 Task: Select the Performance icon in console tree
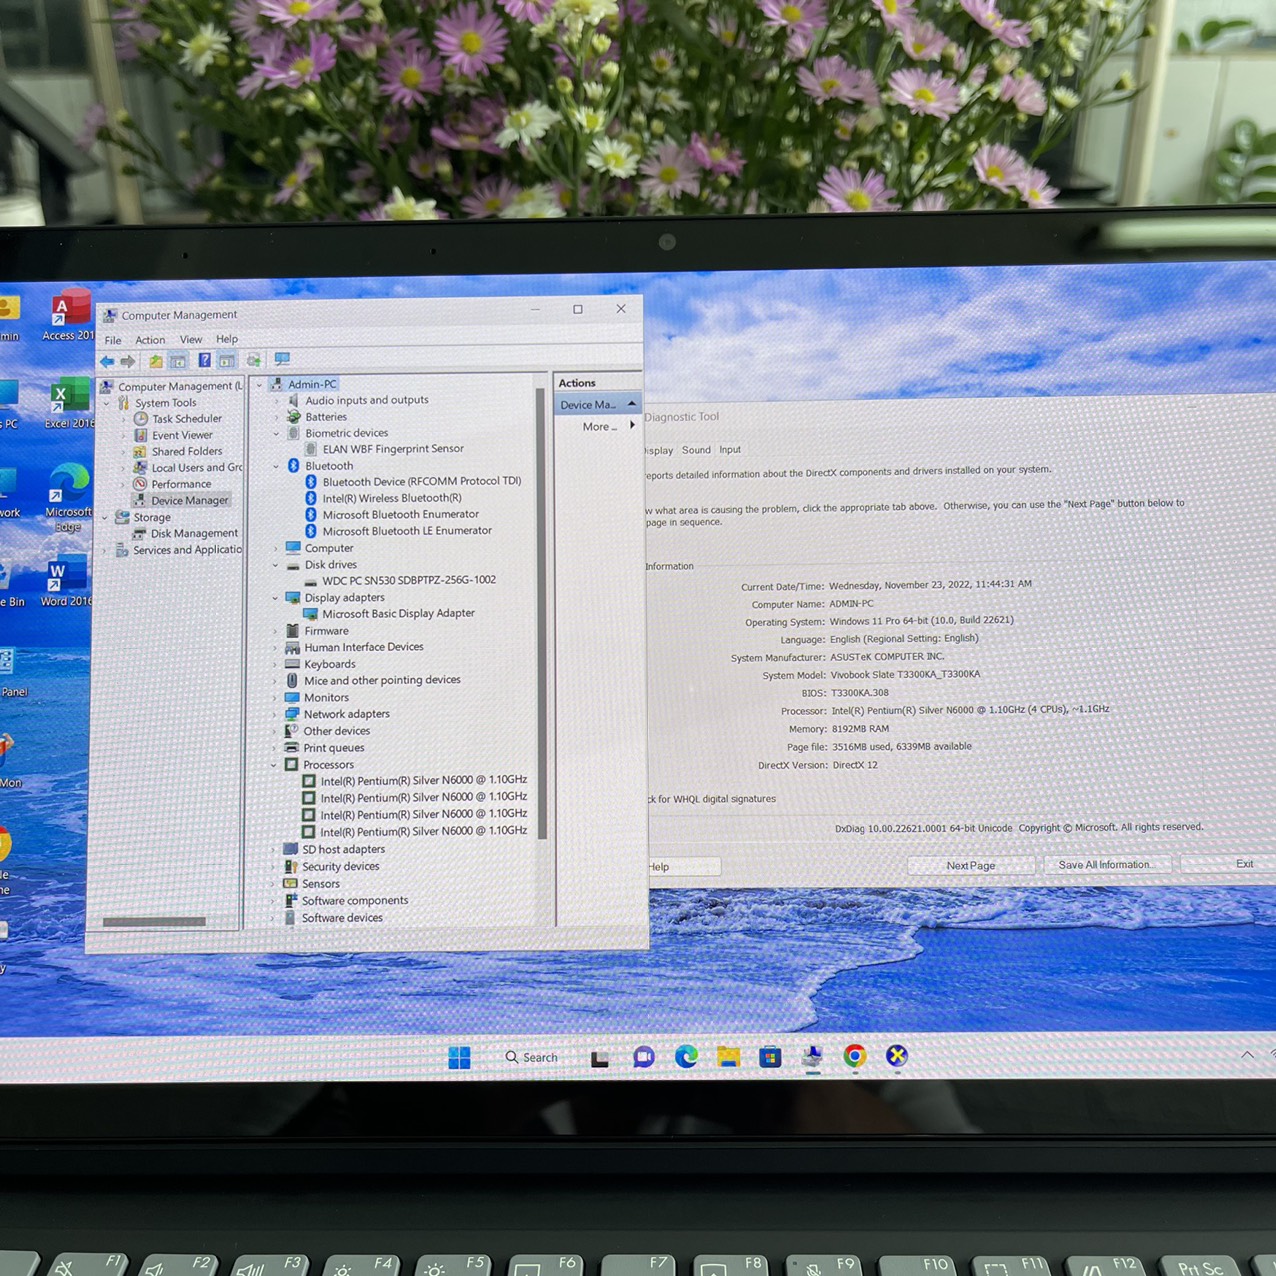[x=140, y=484]
